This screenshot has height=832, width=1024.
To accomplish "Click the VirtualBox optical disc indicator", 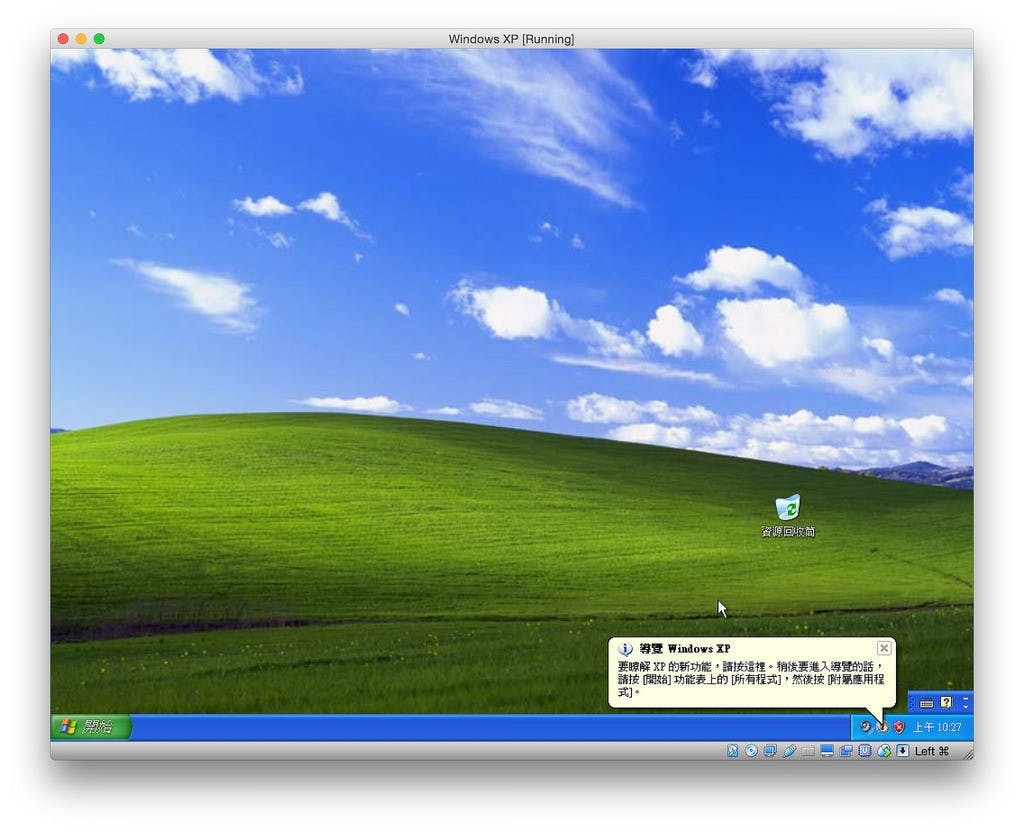I will (x=752, y=751).
